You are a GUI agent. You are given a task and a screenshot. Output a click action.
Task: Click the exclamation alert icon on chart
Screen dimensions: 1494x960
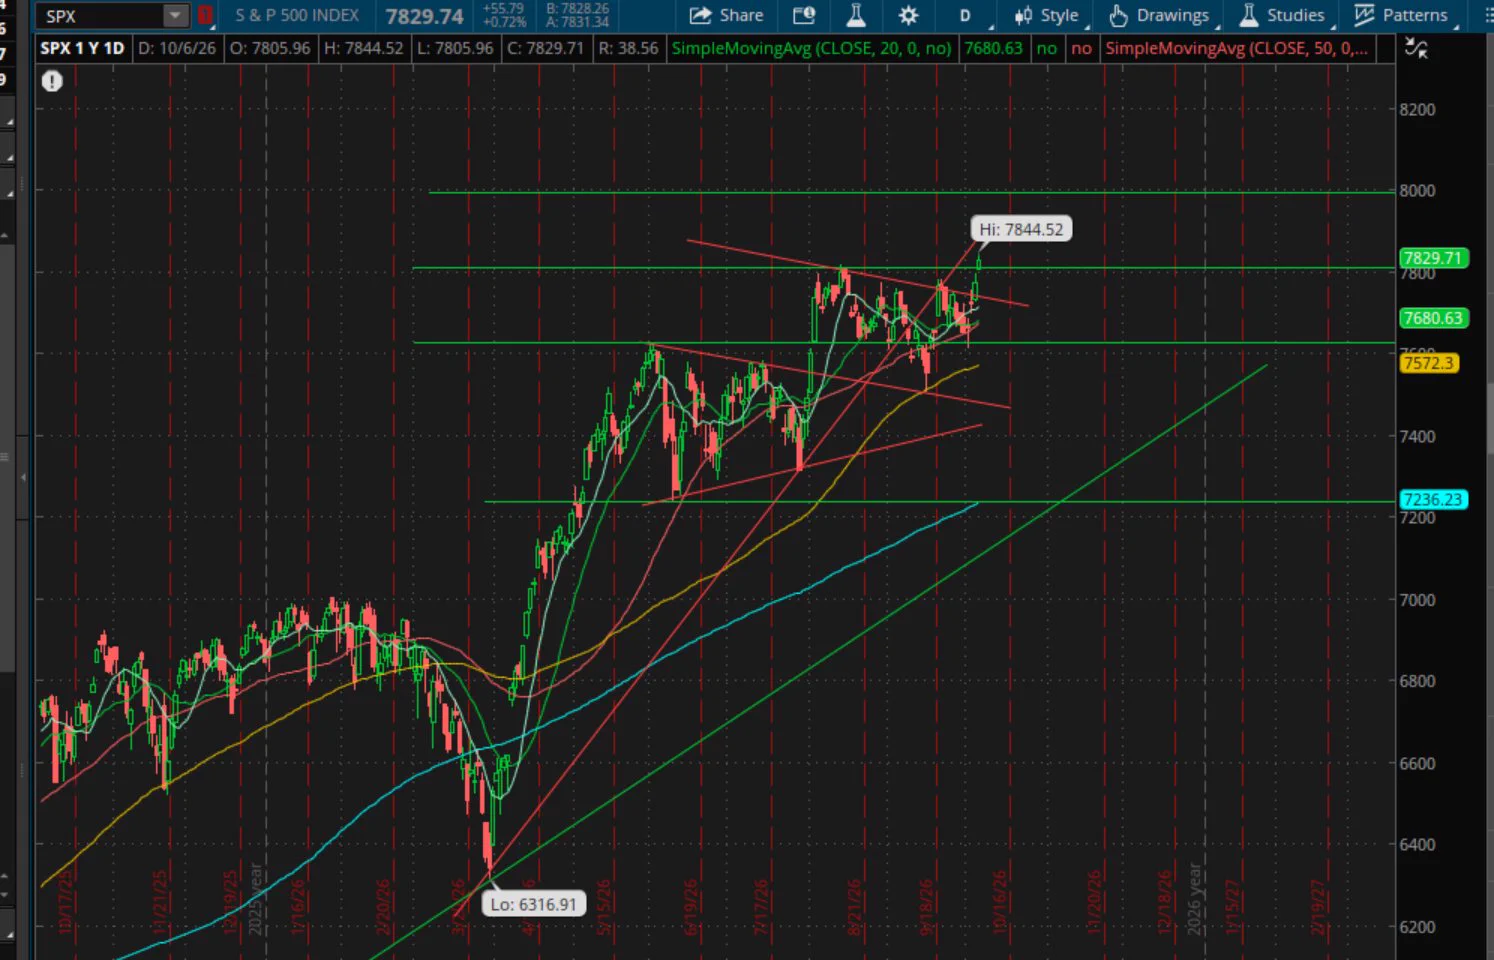click(x=52, y=82)
